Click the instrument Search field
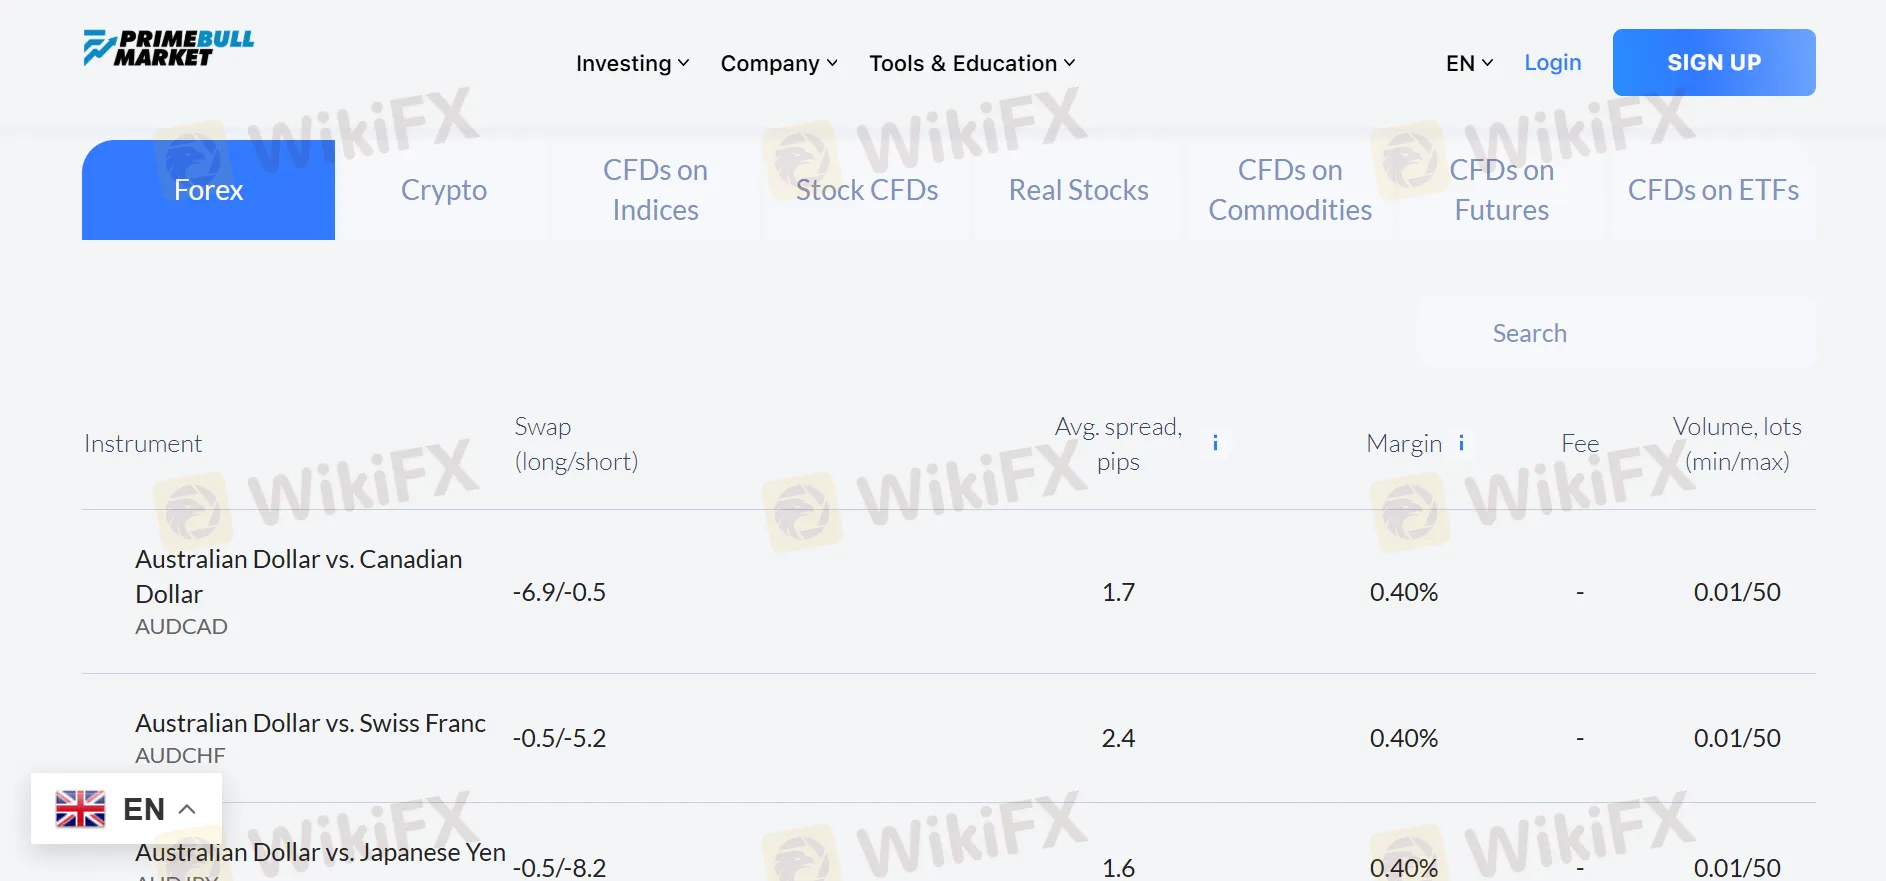Image resolution: width=1886 pixels, height=881 pixels. (1616, 333)
